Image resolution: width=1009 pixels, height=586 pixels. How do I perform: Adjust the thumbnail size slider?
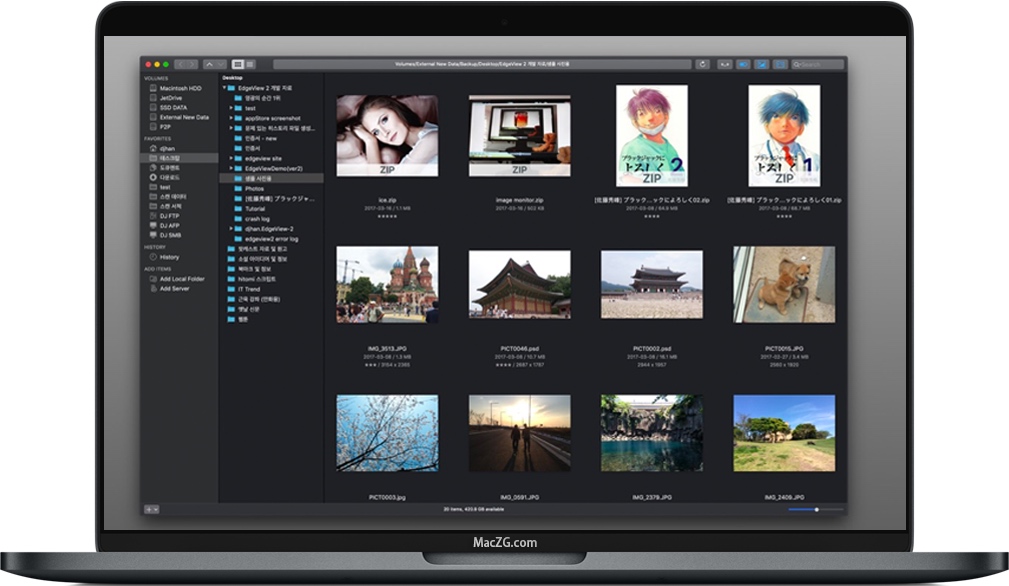tap(816, 509)
